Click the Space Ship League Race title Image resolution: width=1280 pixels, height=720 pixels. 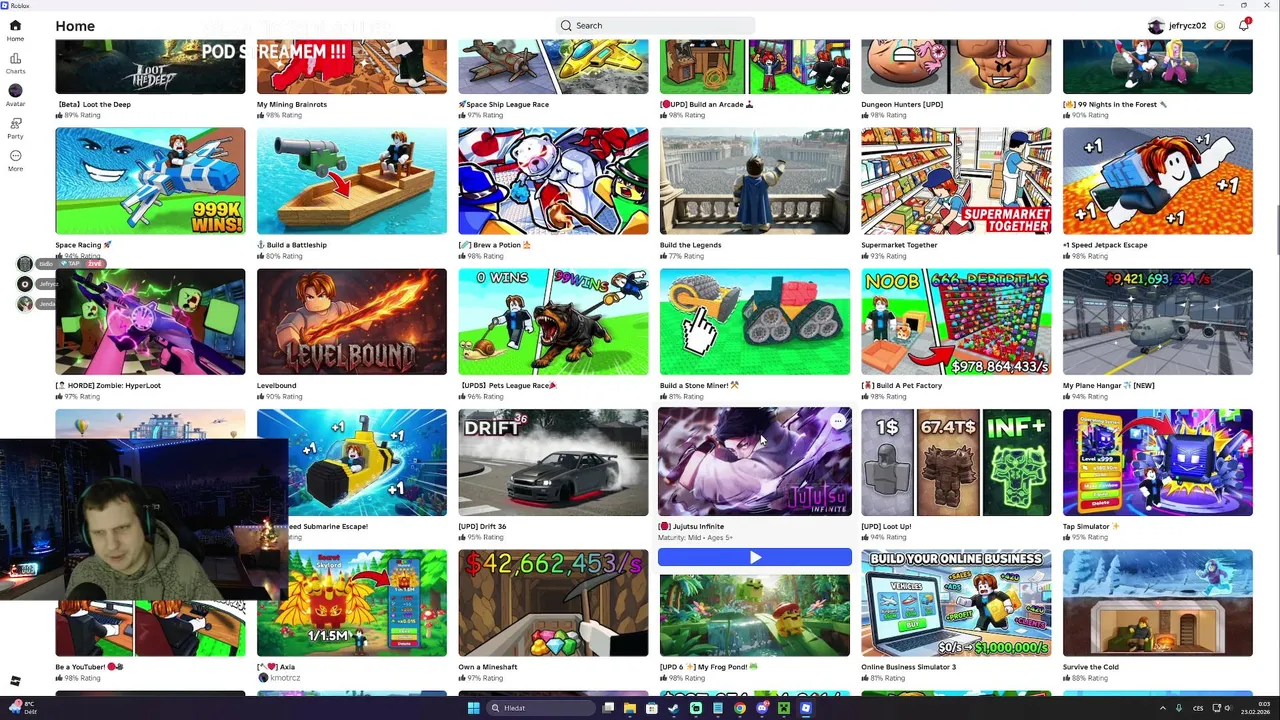pos(504,104)
